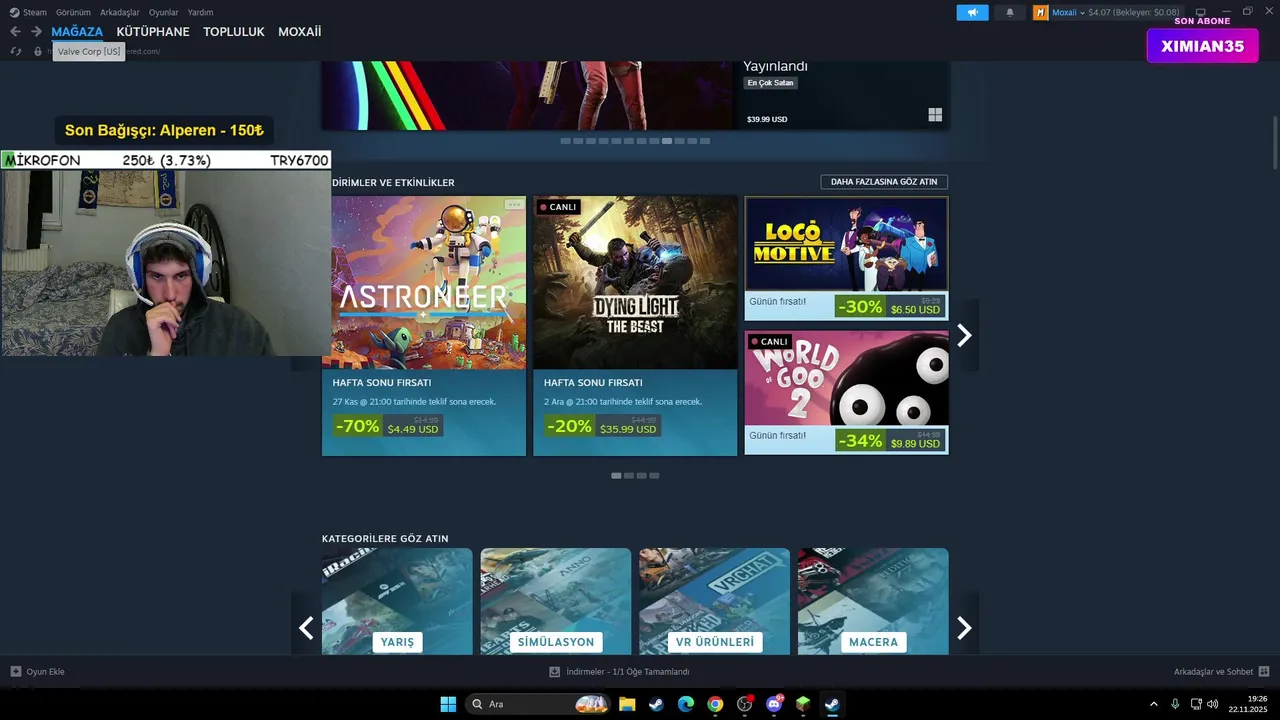The width and height of the screenshot is (1280, 720).
Task: Open the Windows Start menu
Action: (448, 704)
